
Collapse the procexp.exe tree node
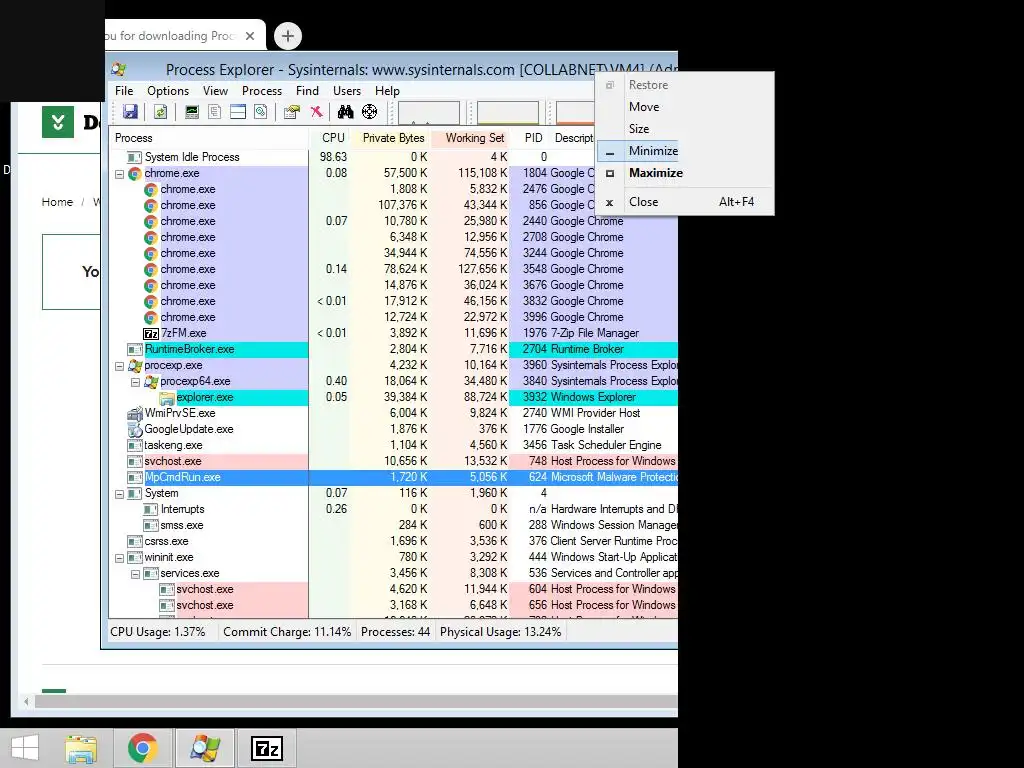120,366
